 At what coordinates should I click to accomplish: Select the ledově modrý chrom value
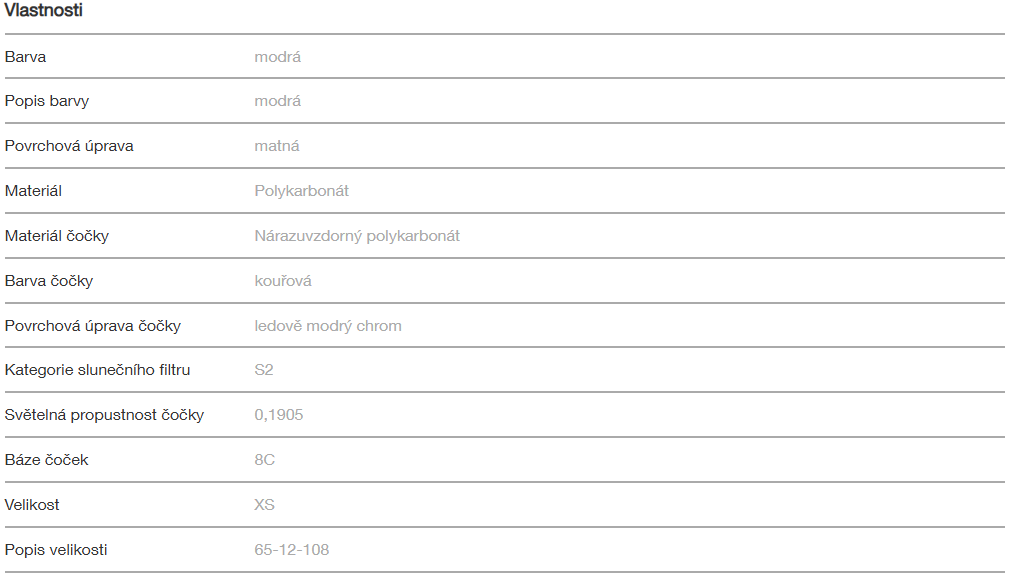328,326
